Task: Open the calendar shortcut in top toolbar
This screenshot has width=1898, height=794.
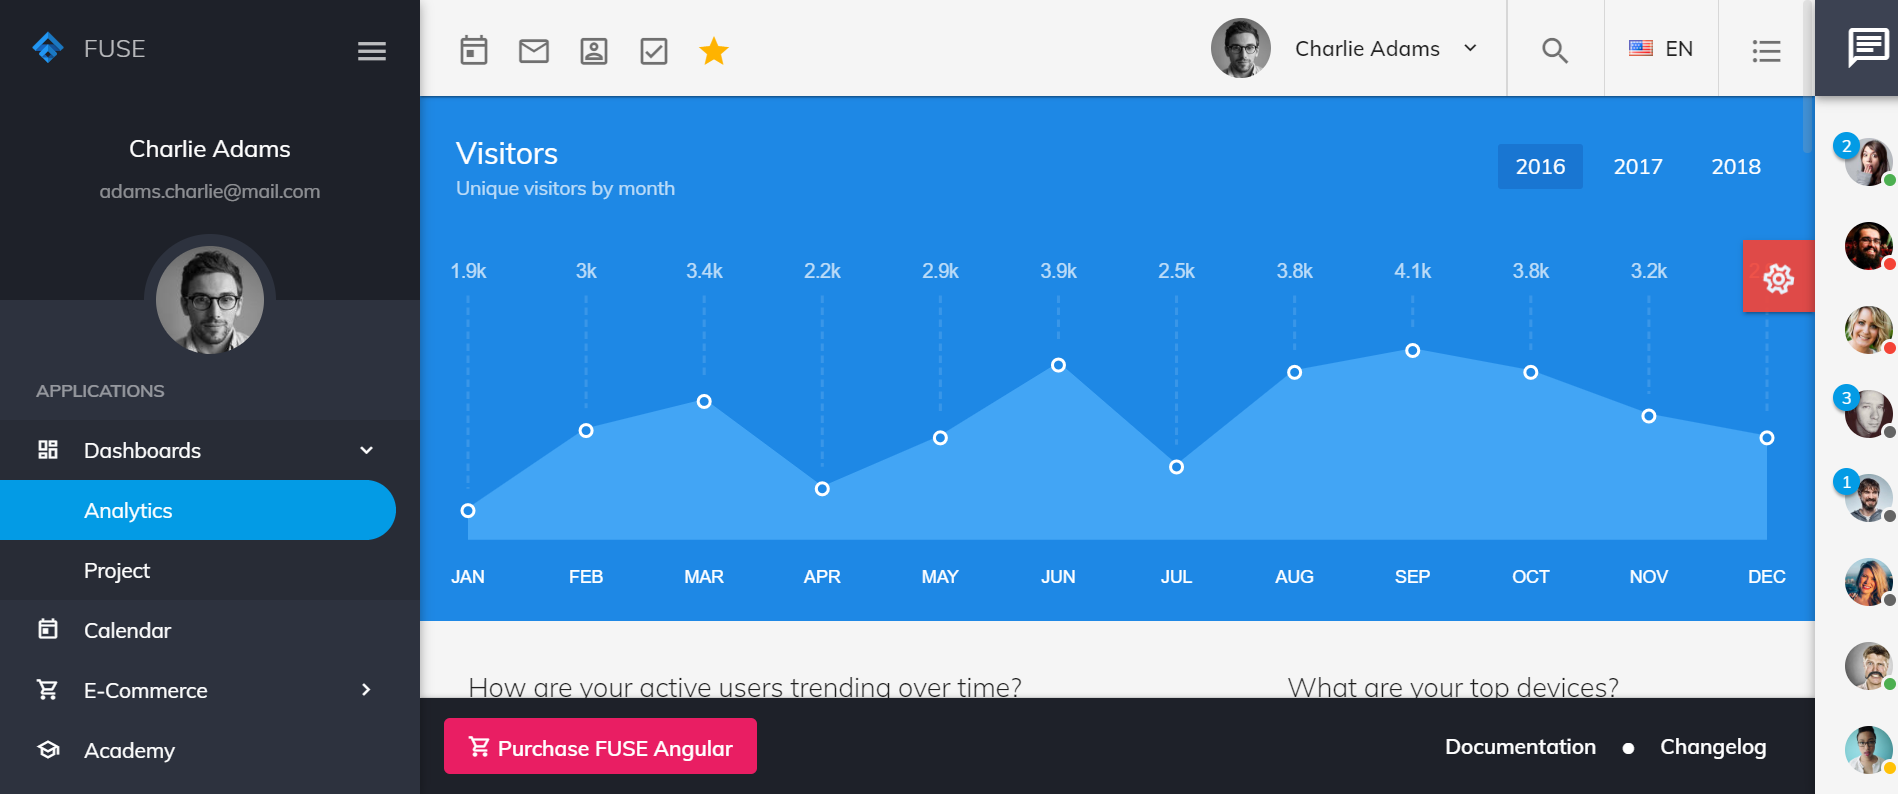Action: (x=474, y=50)
